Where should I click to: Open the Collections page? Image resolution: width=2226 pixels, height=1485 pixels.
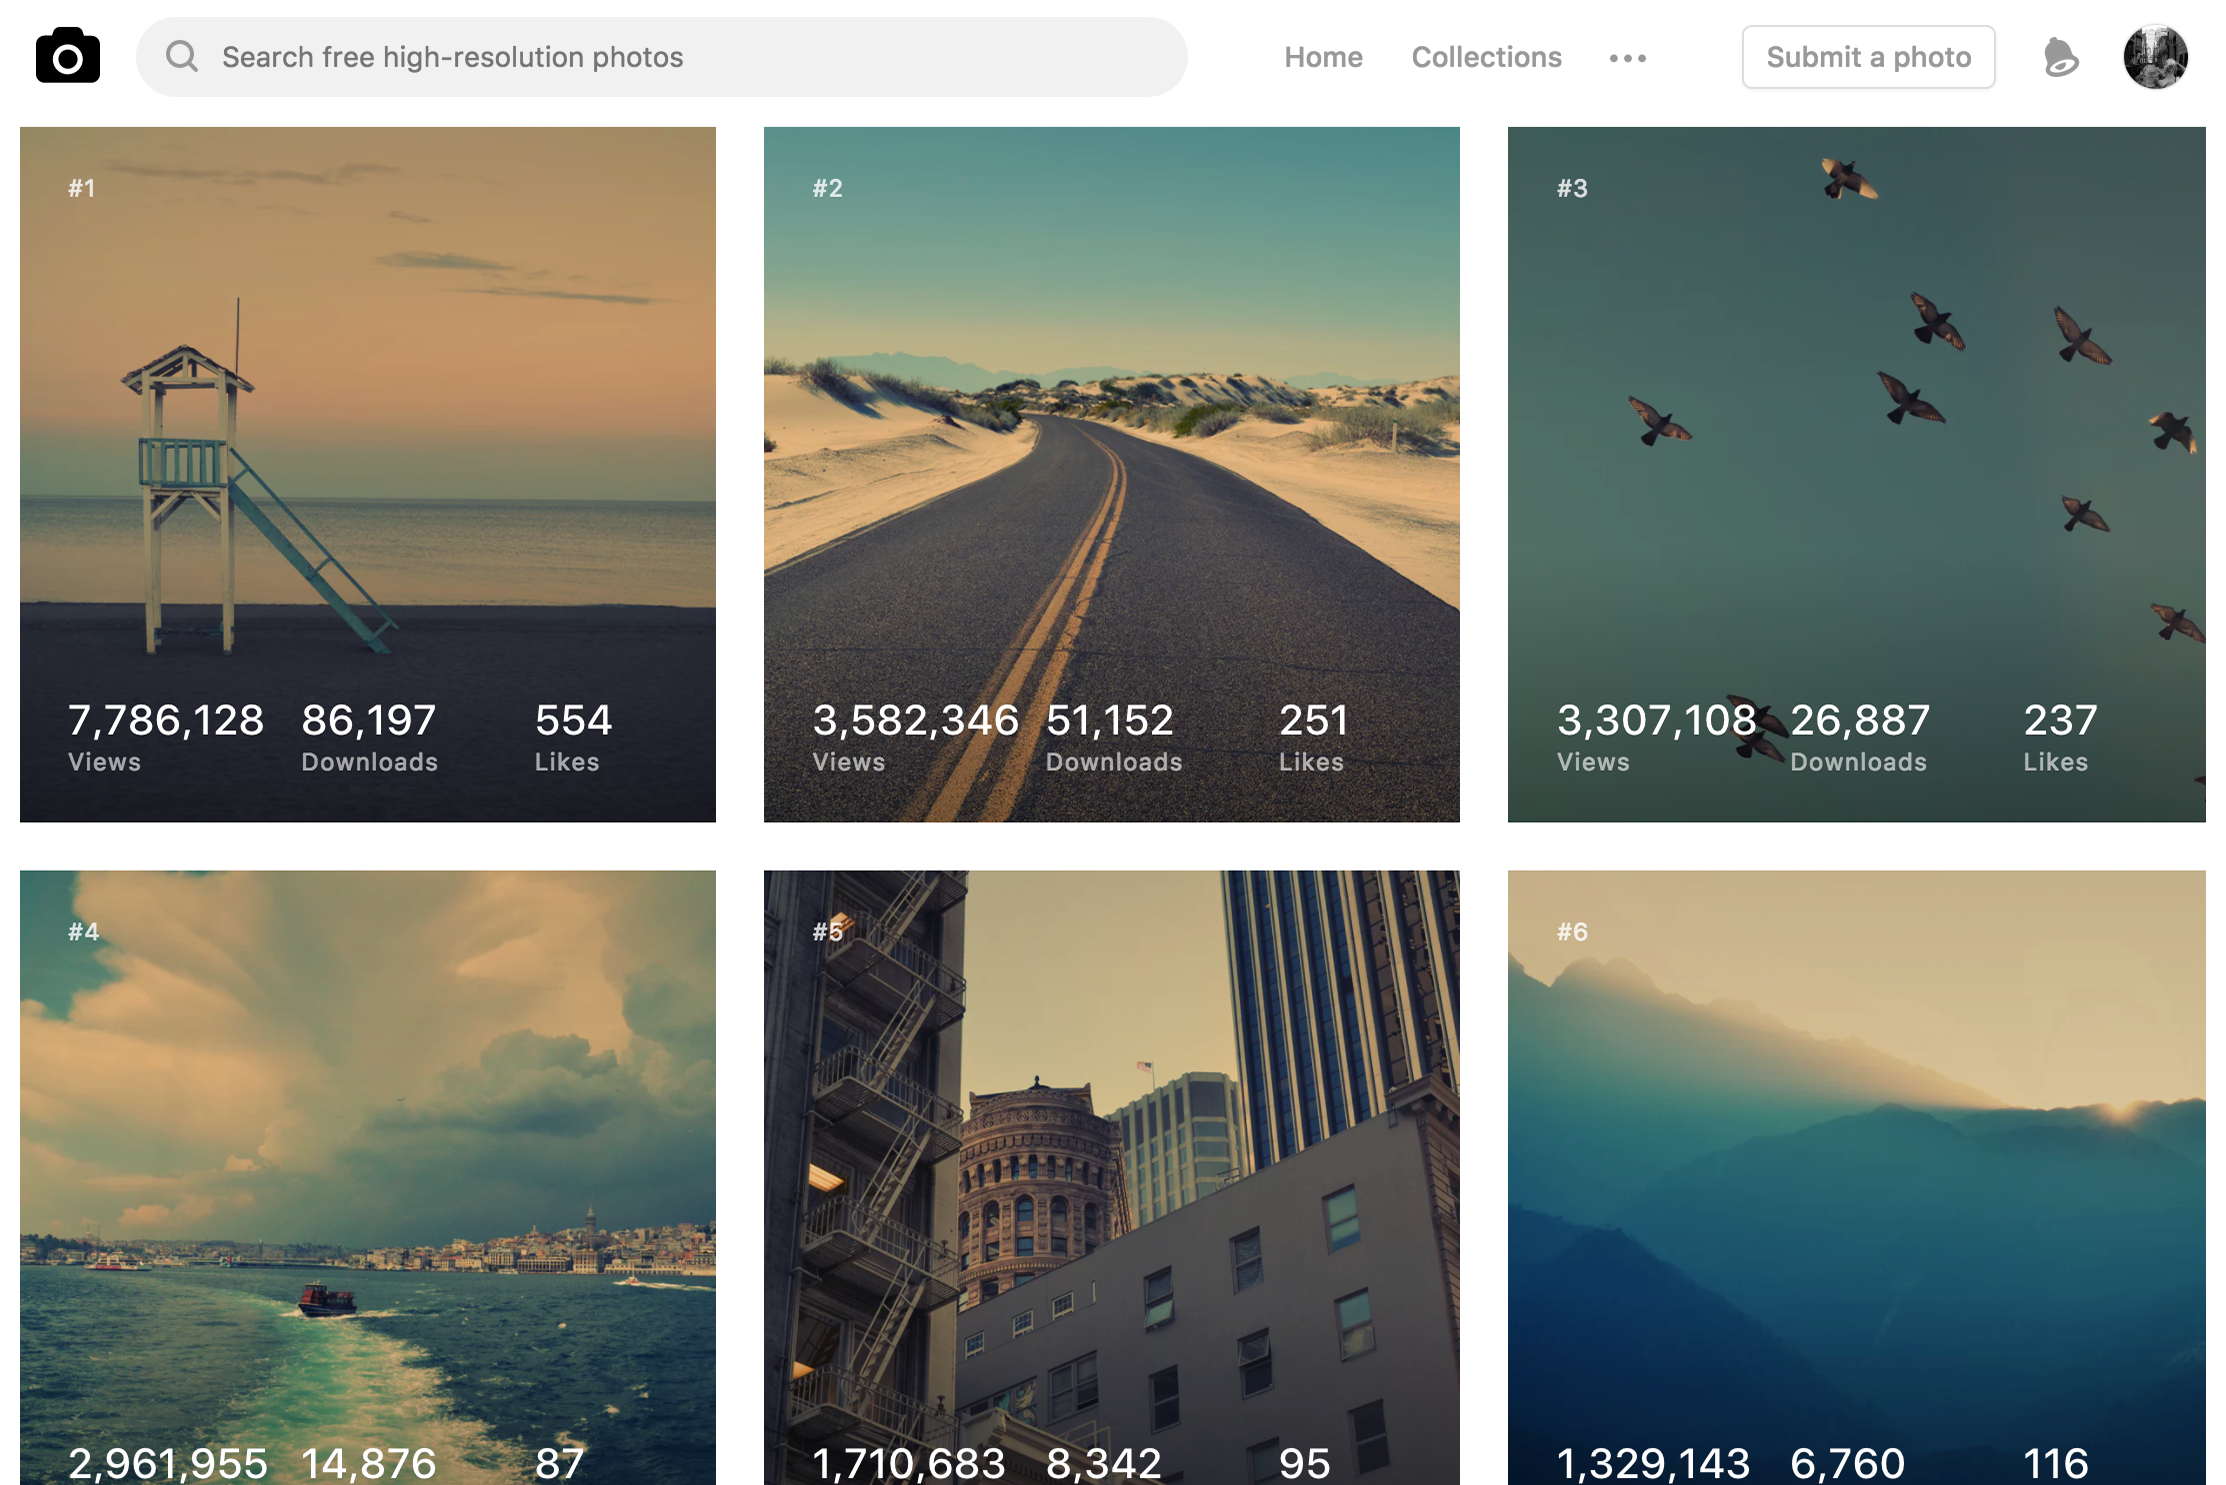click(x=1486, y=57)
